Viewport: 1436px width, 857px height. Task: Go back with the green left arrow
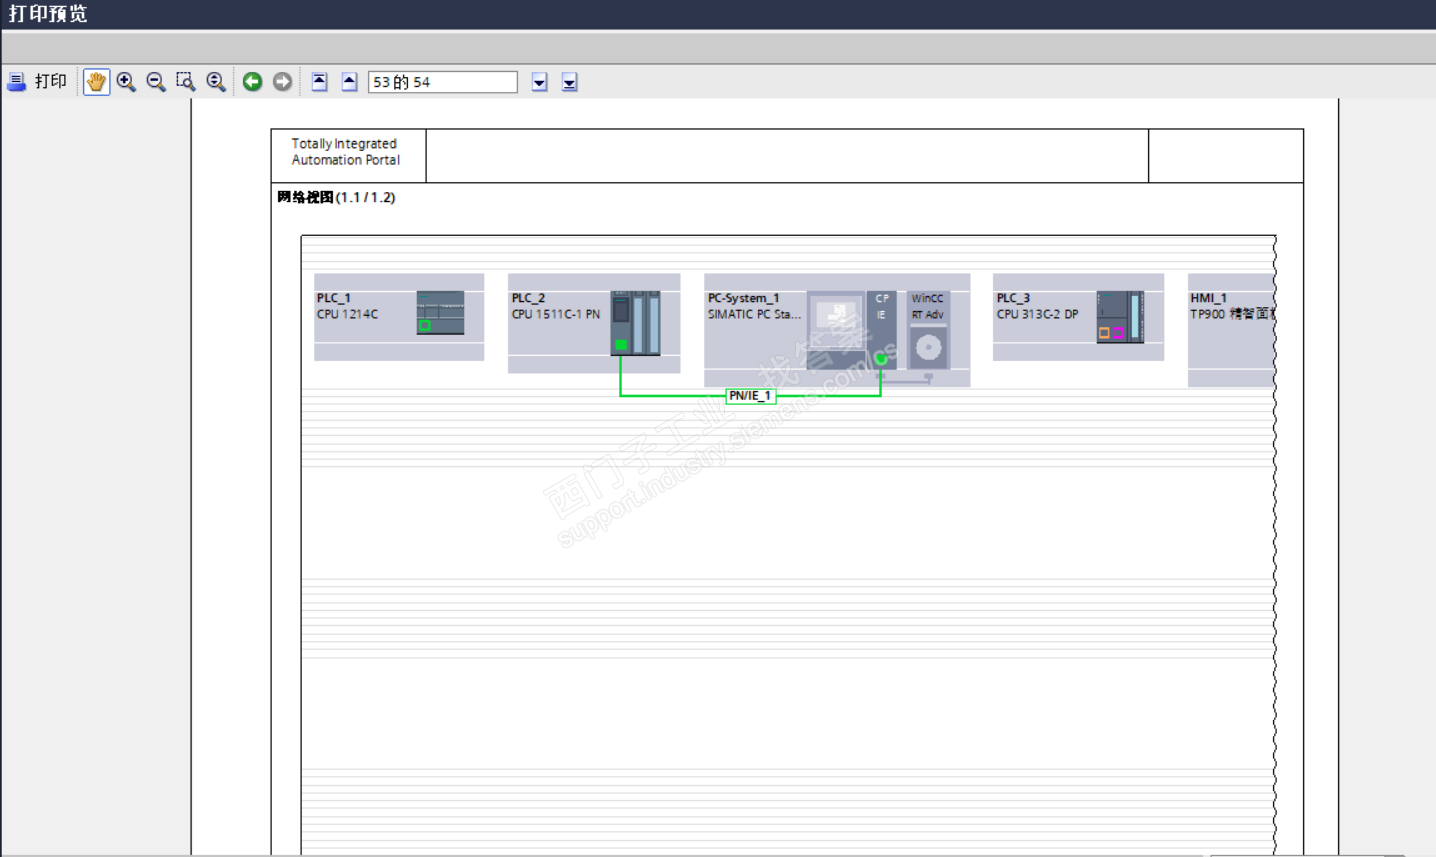tap(253, 82)
